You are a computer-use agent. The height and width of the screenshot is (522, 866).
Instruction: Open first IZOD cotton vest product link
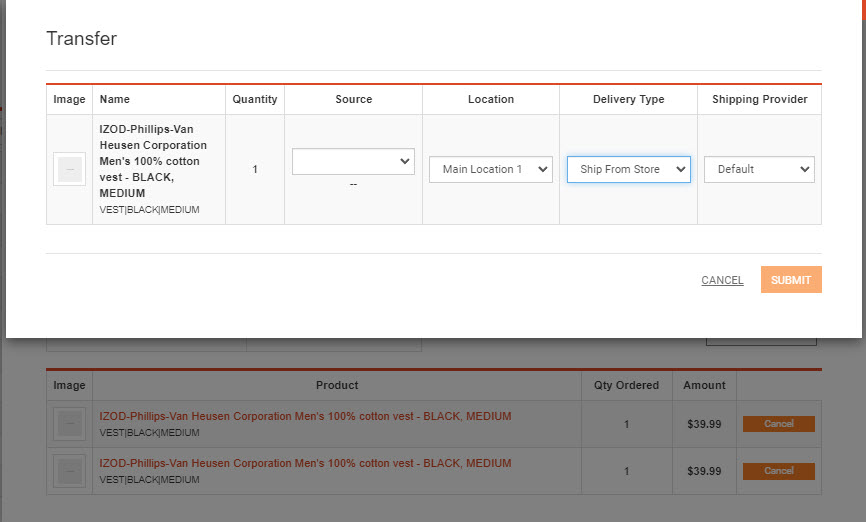pyautogui.click(x=305, y=416)
